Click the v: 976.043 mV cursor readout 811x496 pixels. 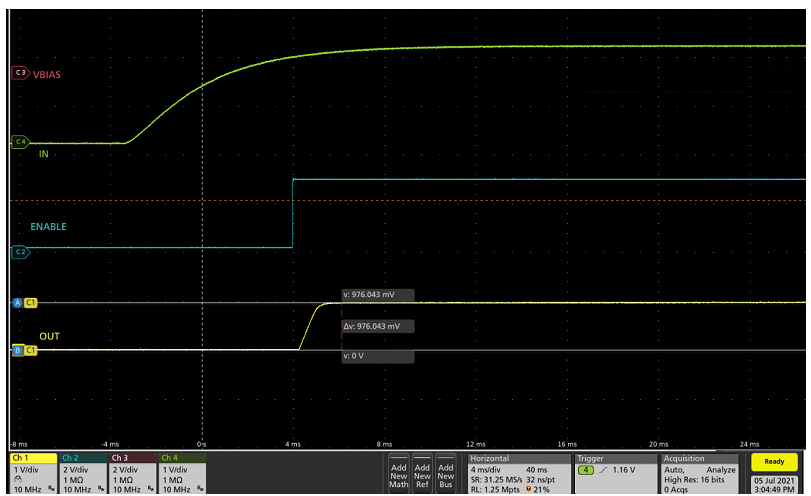tap(378, 295)
